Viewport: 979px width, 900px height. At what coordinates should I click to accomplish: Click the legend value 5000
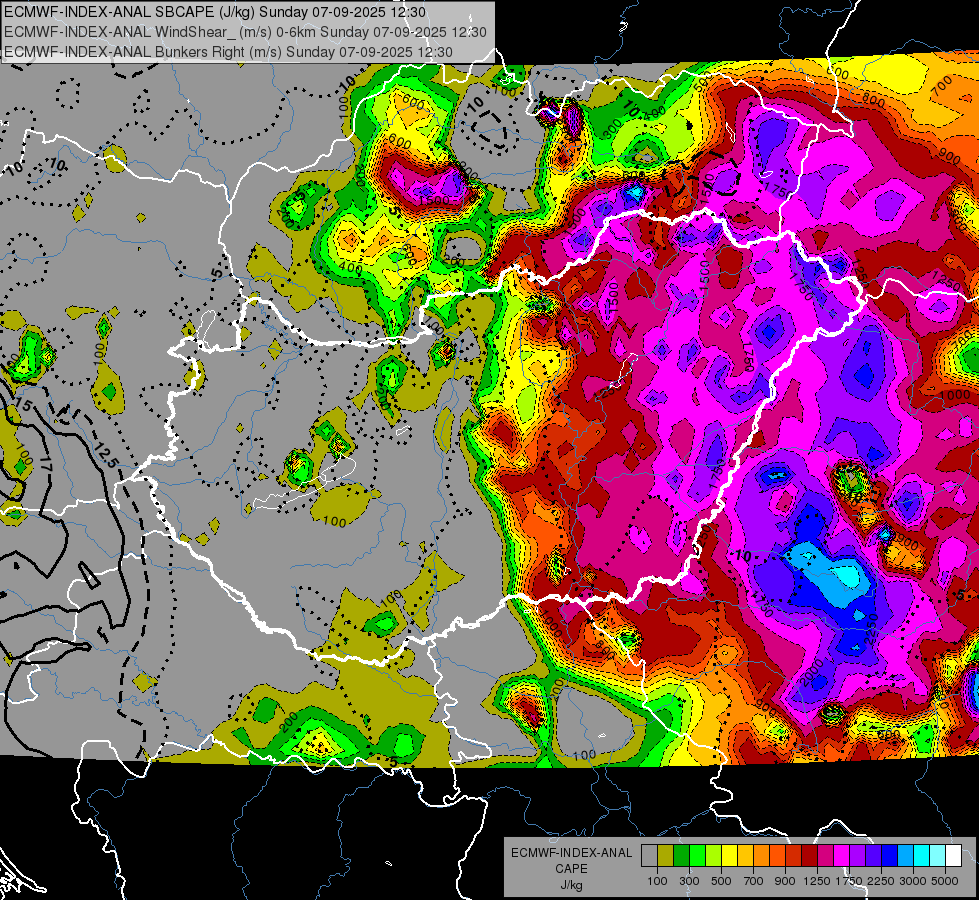(x=945, y=881)
